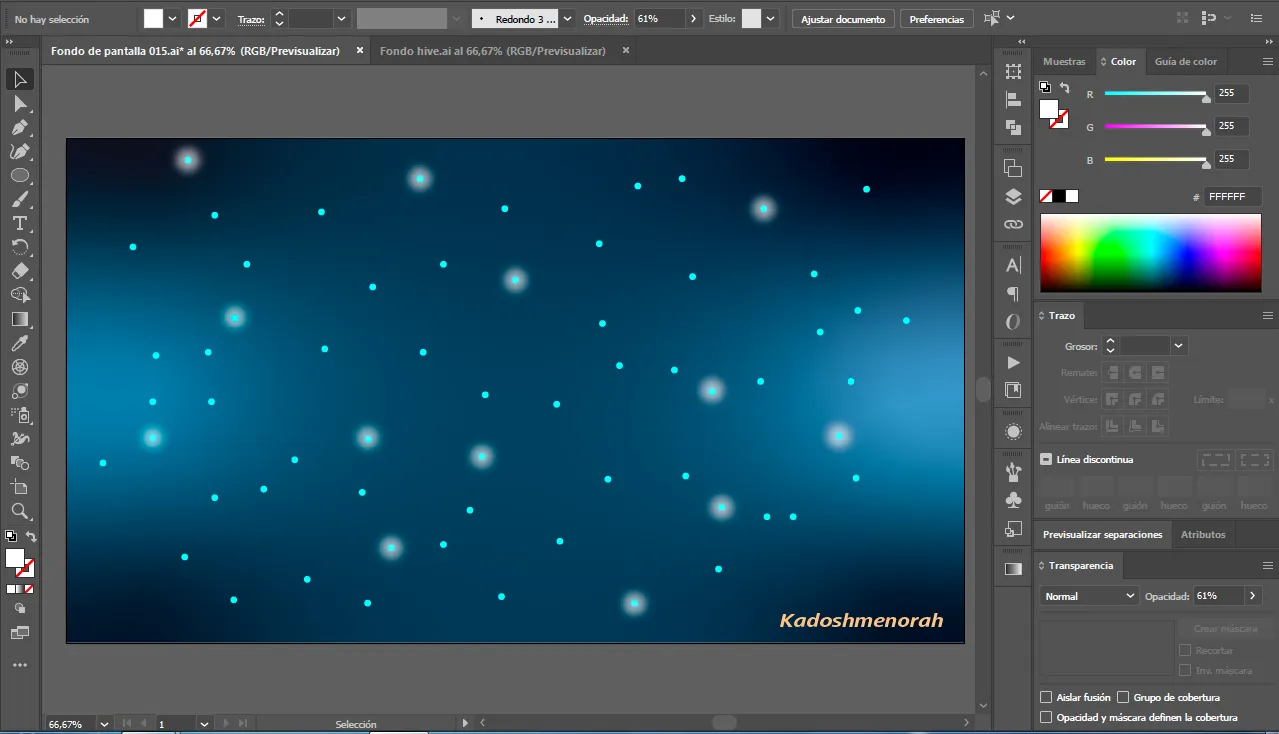Open the Links panel icon in dock

tap(1013, 224)
